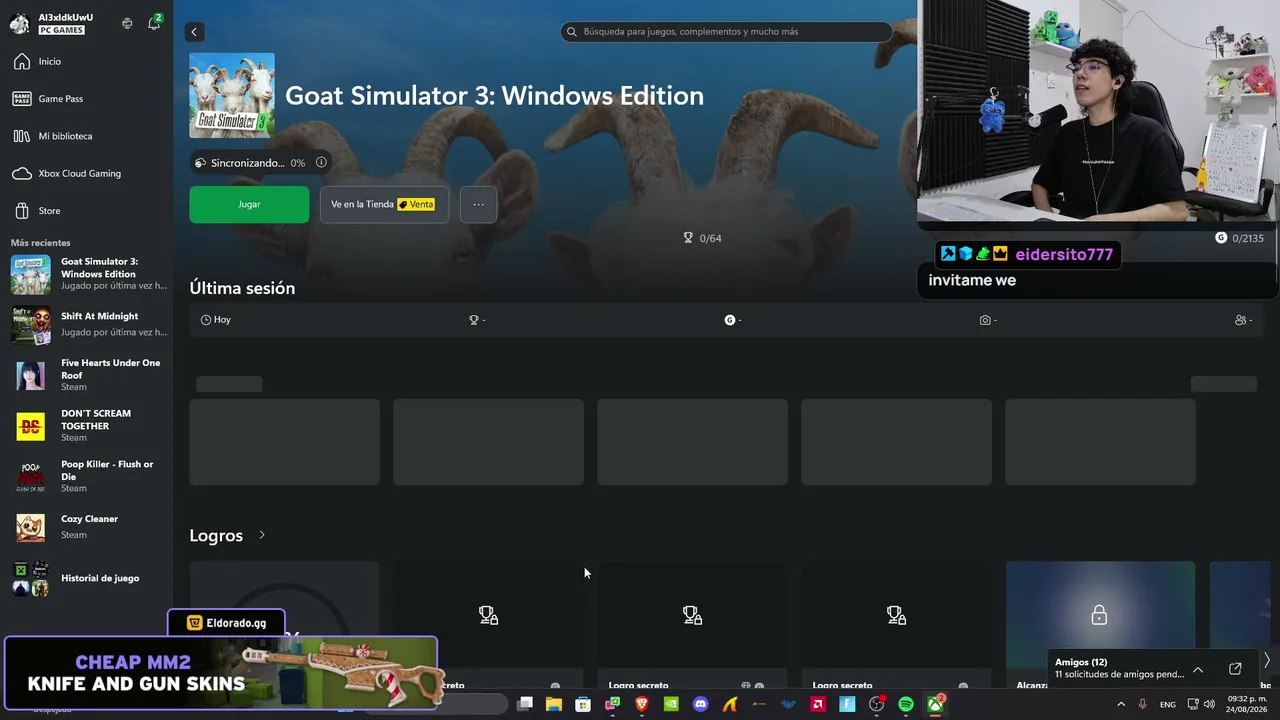This screenshot has width=1280, height=720.
Task: Open Five Hearts Under One Roof
Action: tap(88, 375)
